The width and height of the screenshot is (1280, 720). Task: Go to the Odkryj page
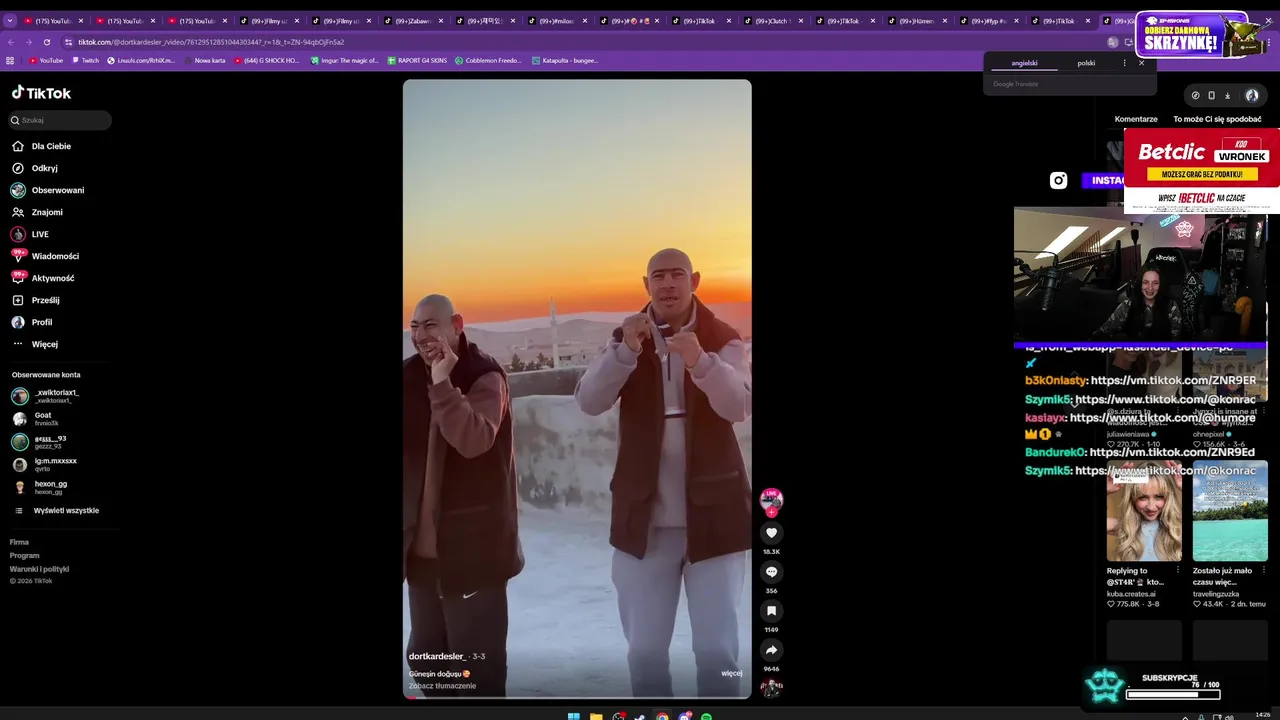click(x=44, y=168)
